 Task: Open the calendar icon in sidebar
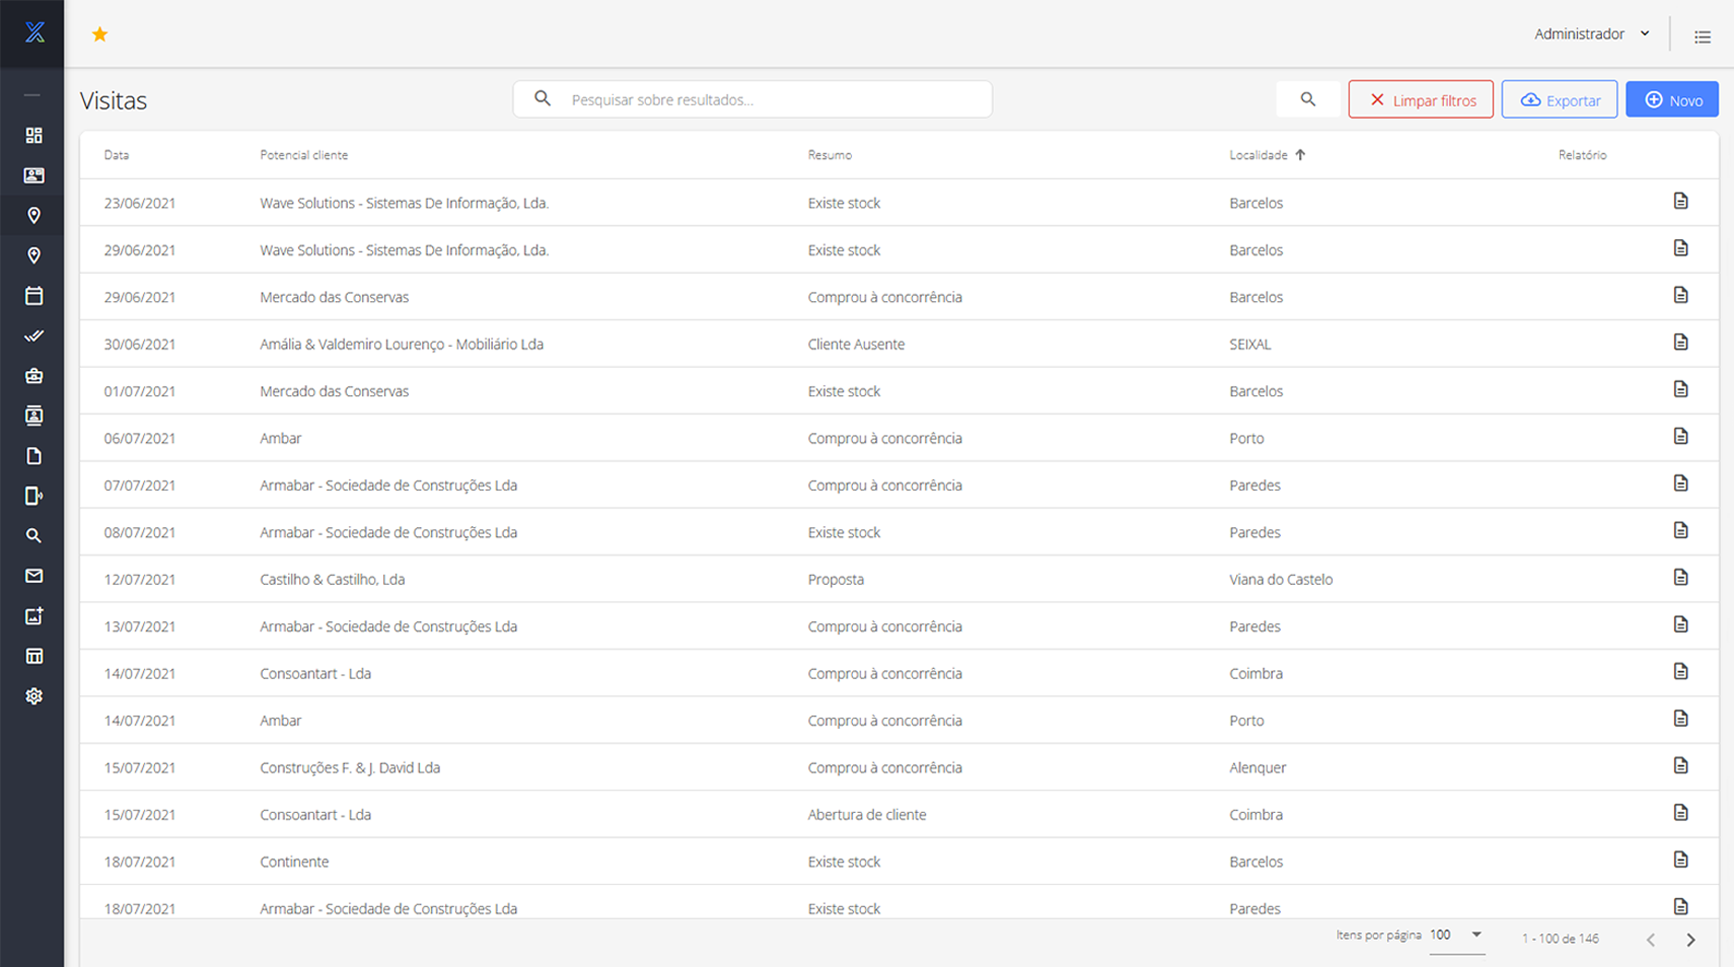point(34,296)
